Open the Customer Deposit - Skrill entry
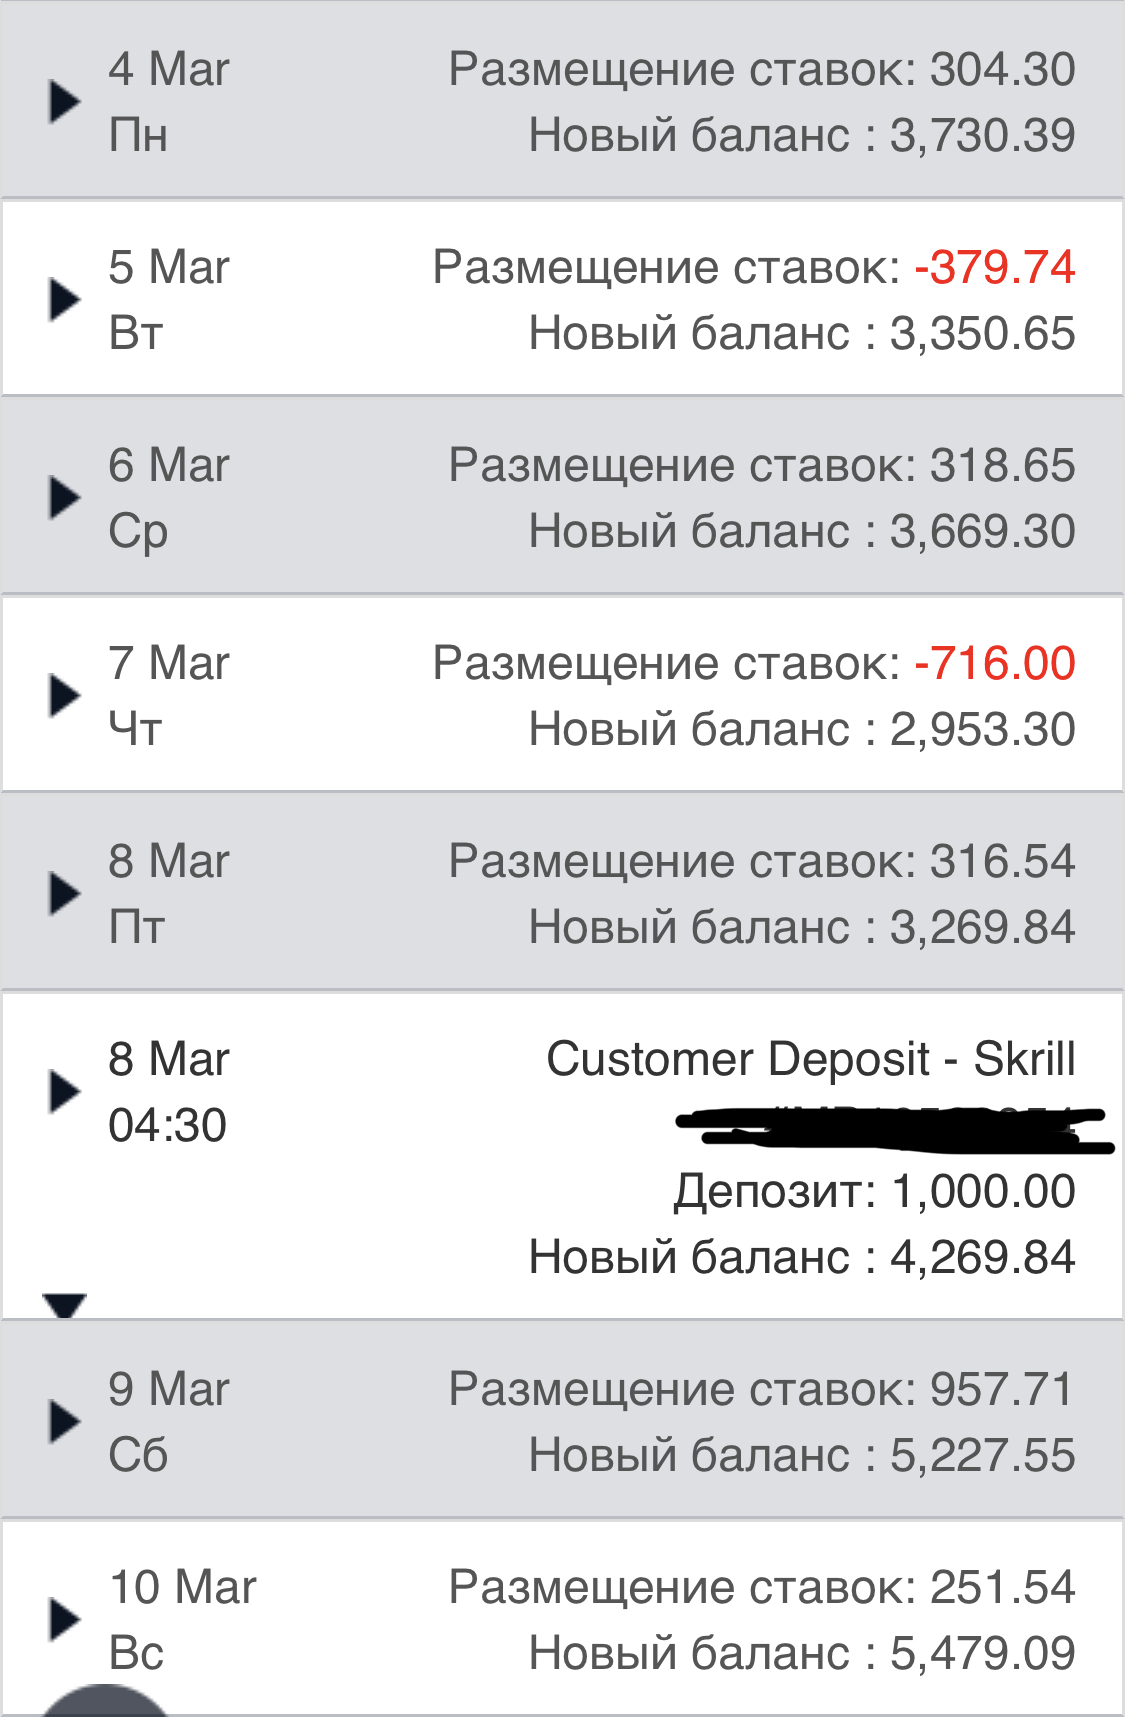 [810, 1059]
